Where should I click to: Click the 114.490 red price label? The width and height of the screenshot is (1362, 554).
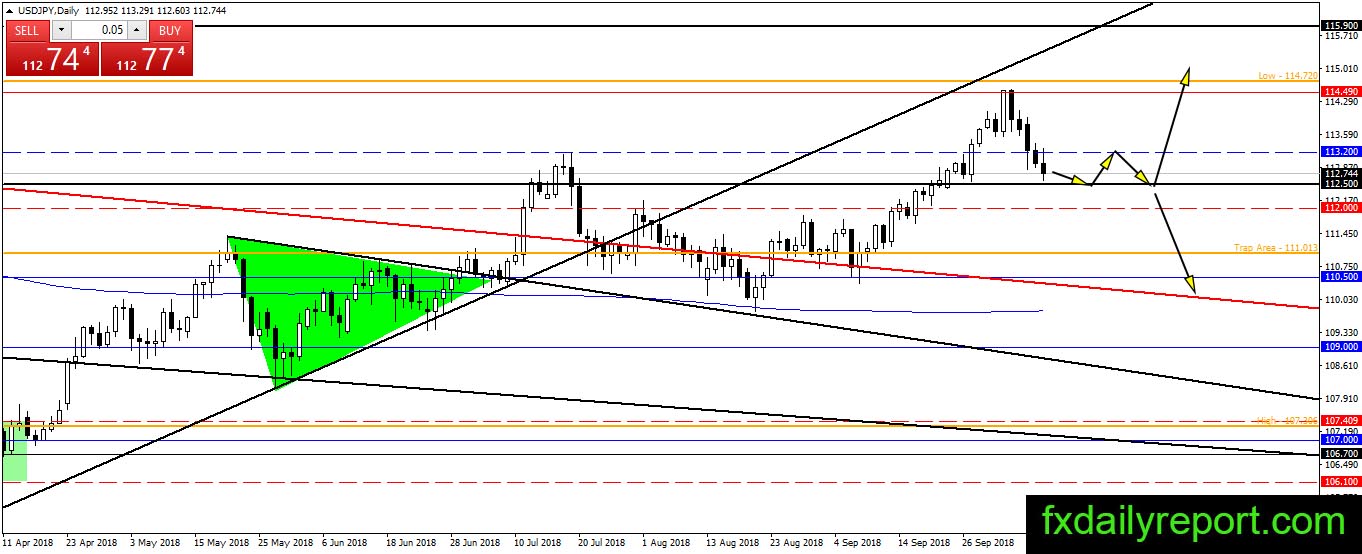1340,91
